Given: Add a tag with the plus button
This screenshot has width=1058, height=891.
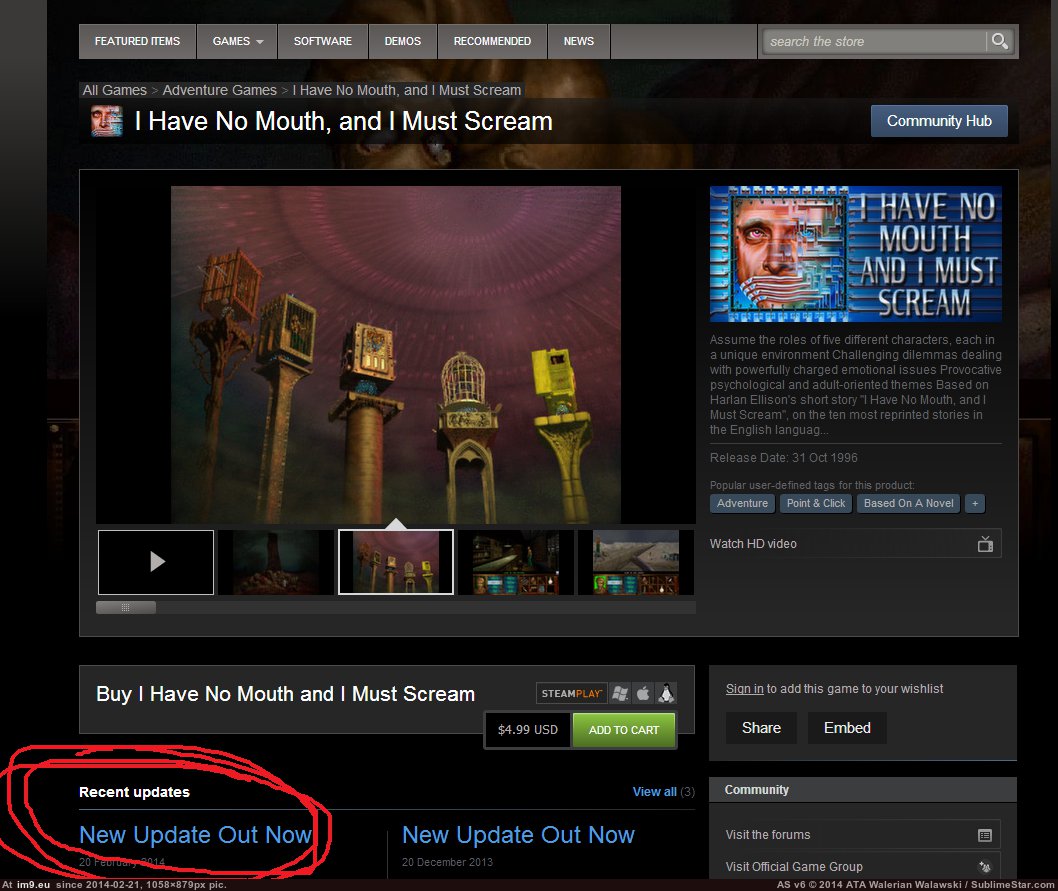Looking at the screenshot, I should [975, 504].
